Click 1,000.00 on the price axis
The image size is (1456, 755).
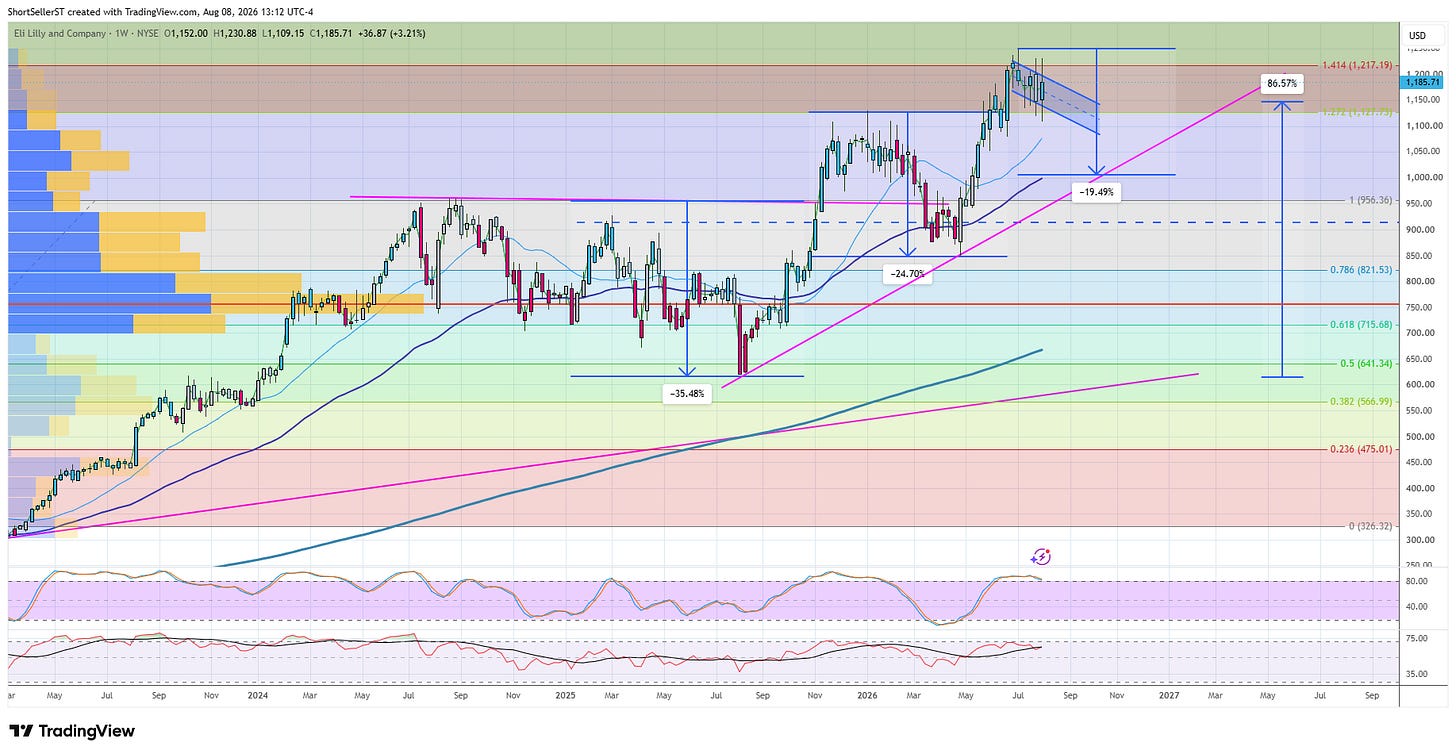(1424, 178)
